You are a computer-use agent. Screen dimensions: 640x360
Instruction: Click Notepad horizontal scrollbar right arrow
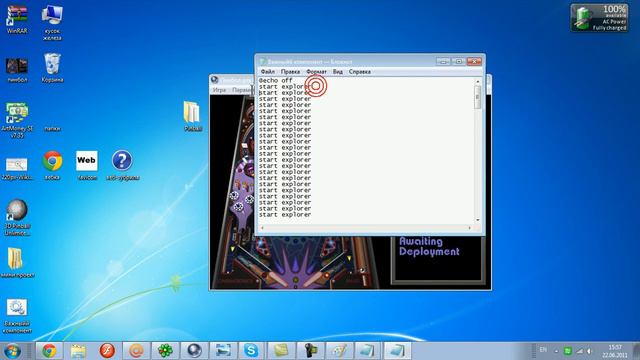tap(470, 228)
